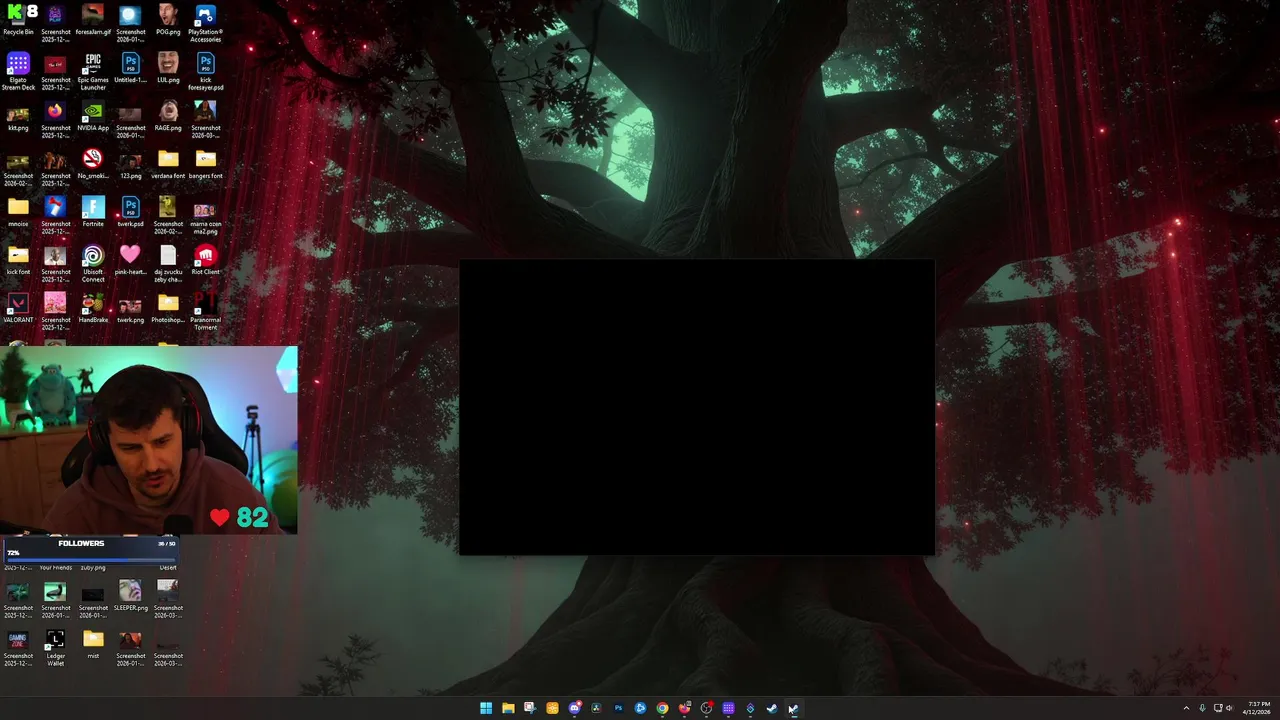Launch Ubisoft Connect shortcut
This screenshot has height=720, width=1280.
[93, 263]
